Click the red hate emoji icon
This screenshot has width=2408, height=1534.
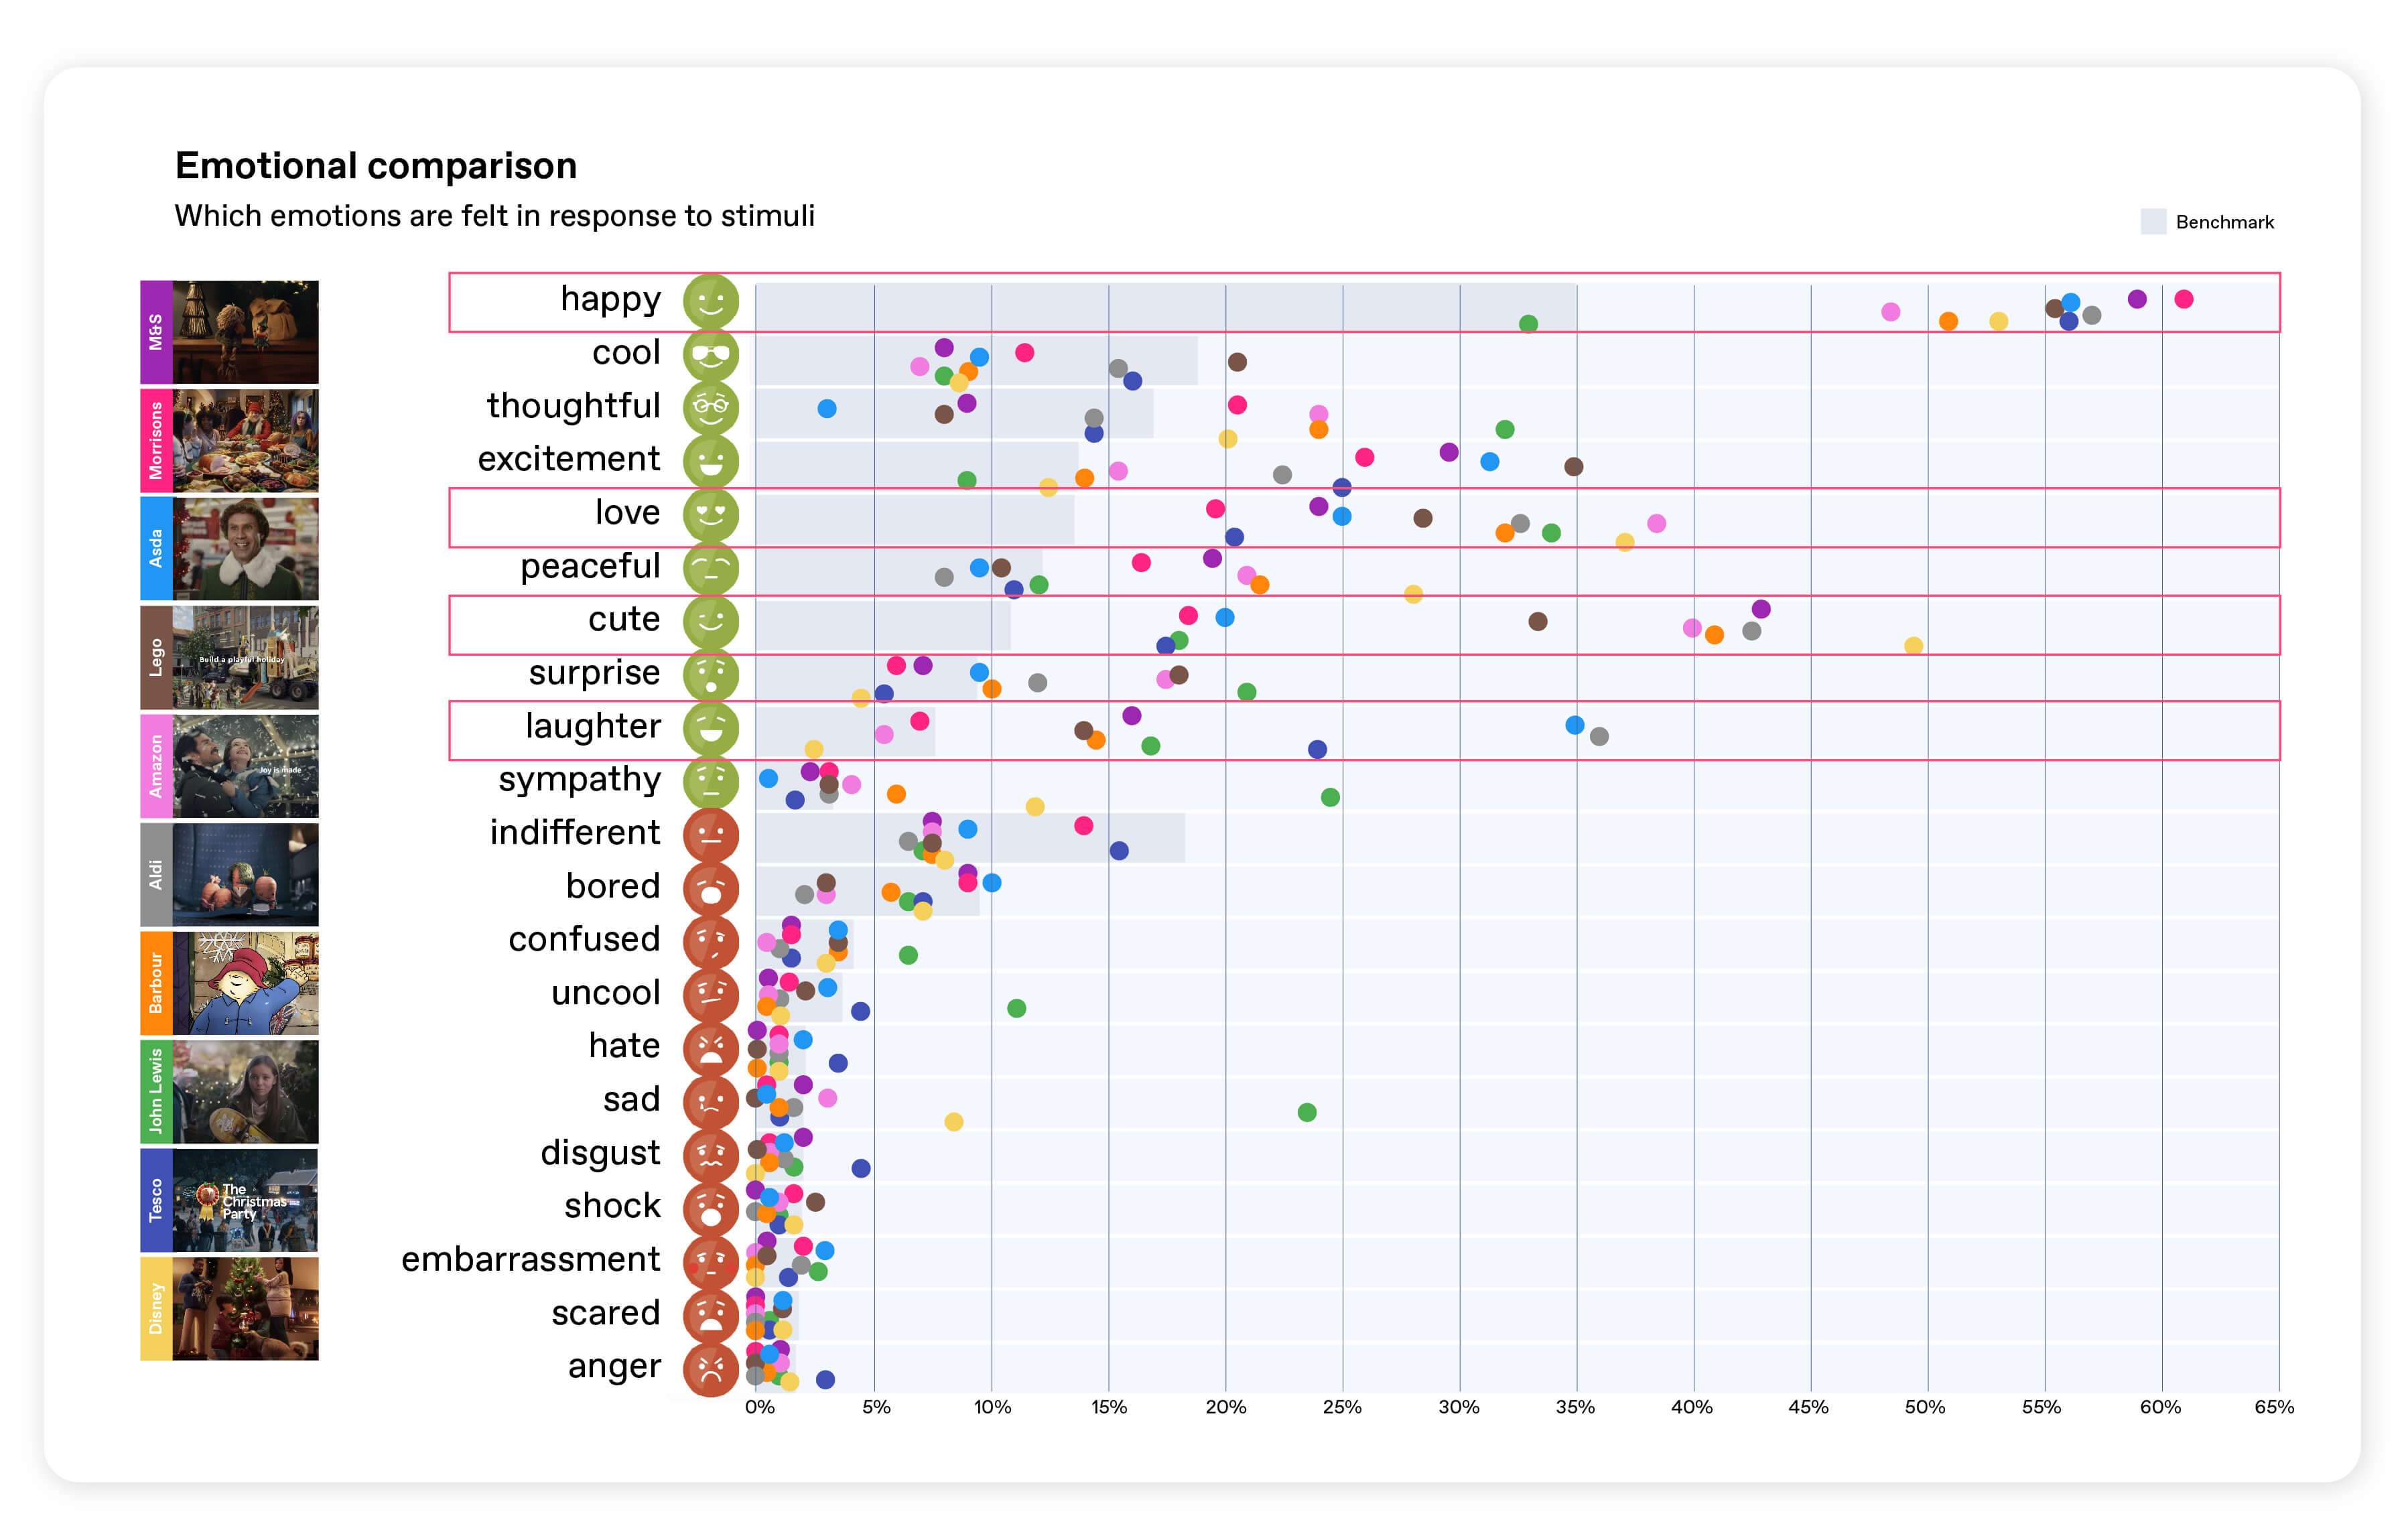pos(710,1048)
